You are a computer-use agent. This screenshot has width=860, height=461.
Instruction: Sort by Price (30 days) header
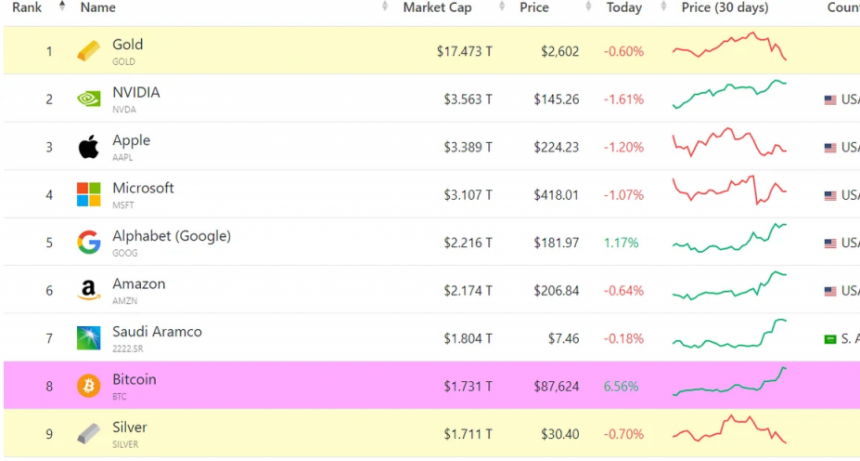[x=725, y=8]
